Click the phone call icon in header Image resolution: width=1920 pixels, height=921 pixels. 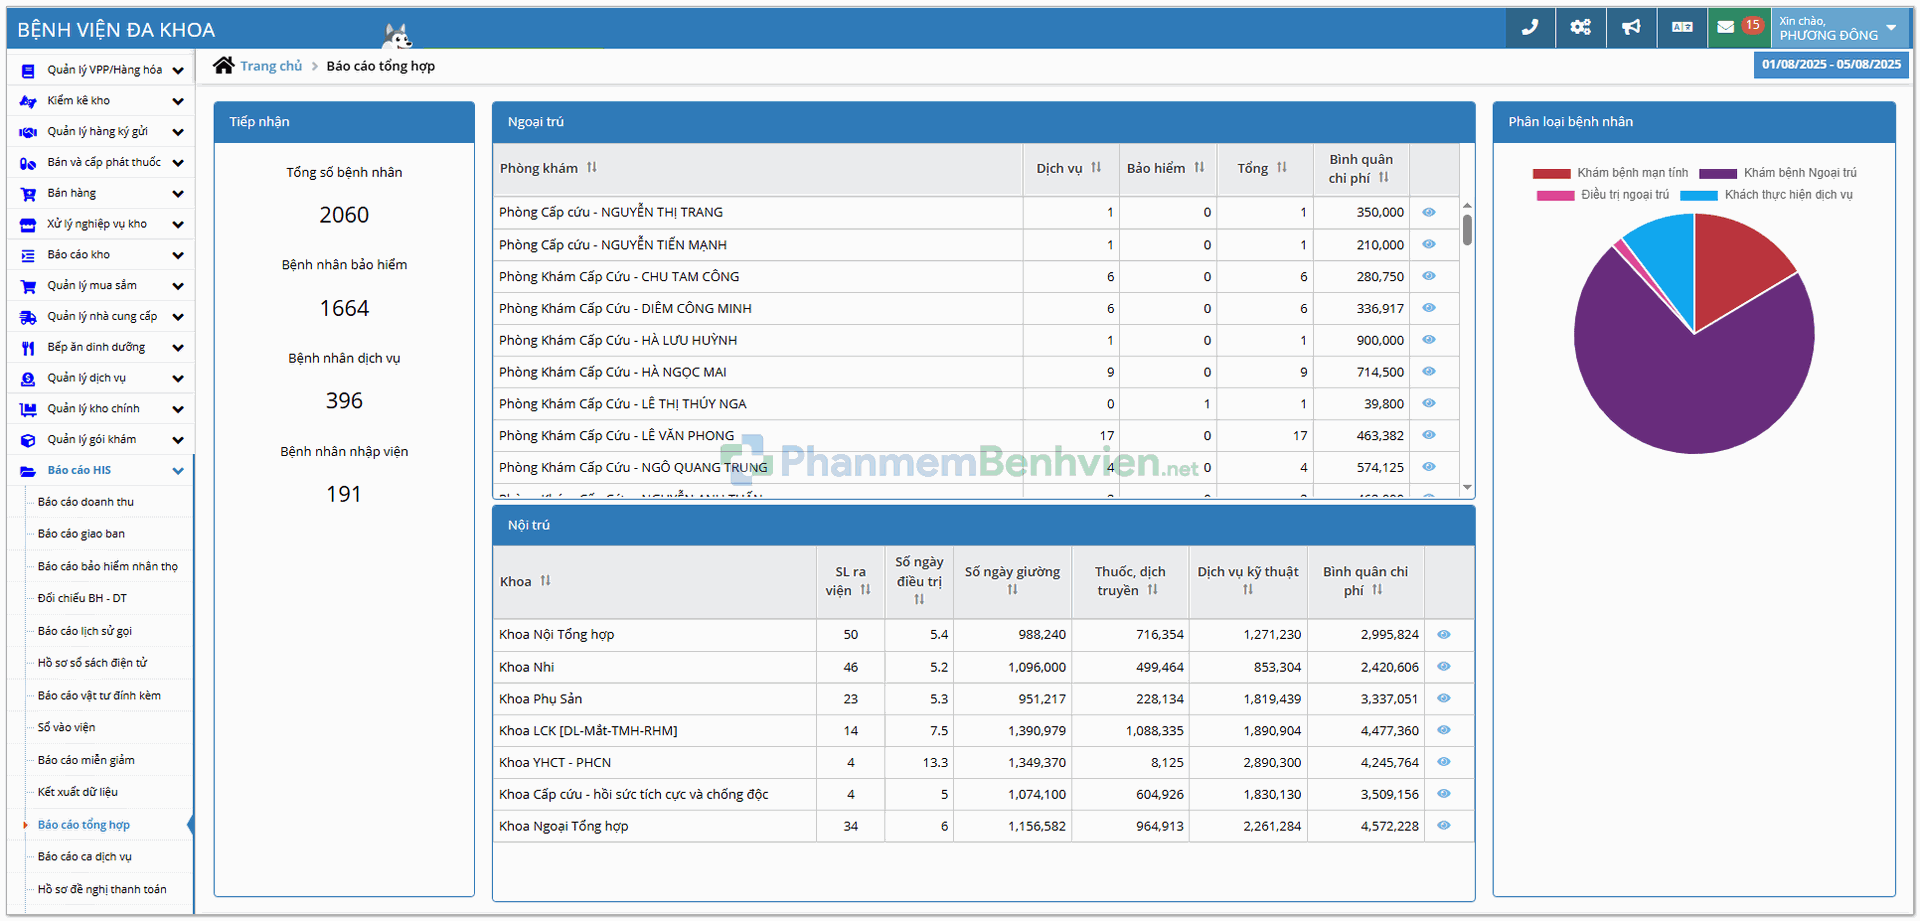click(x=1530, y=27)
